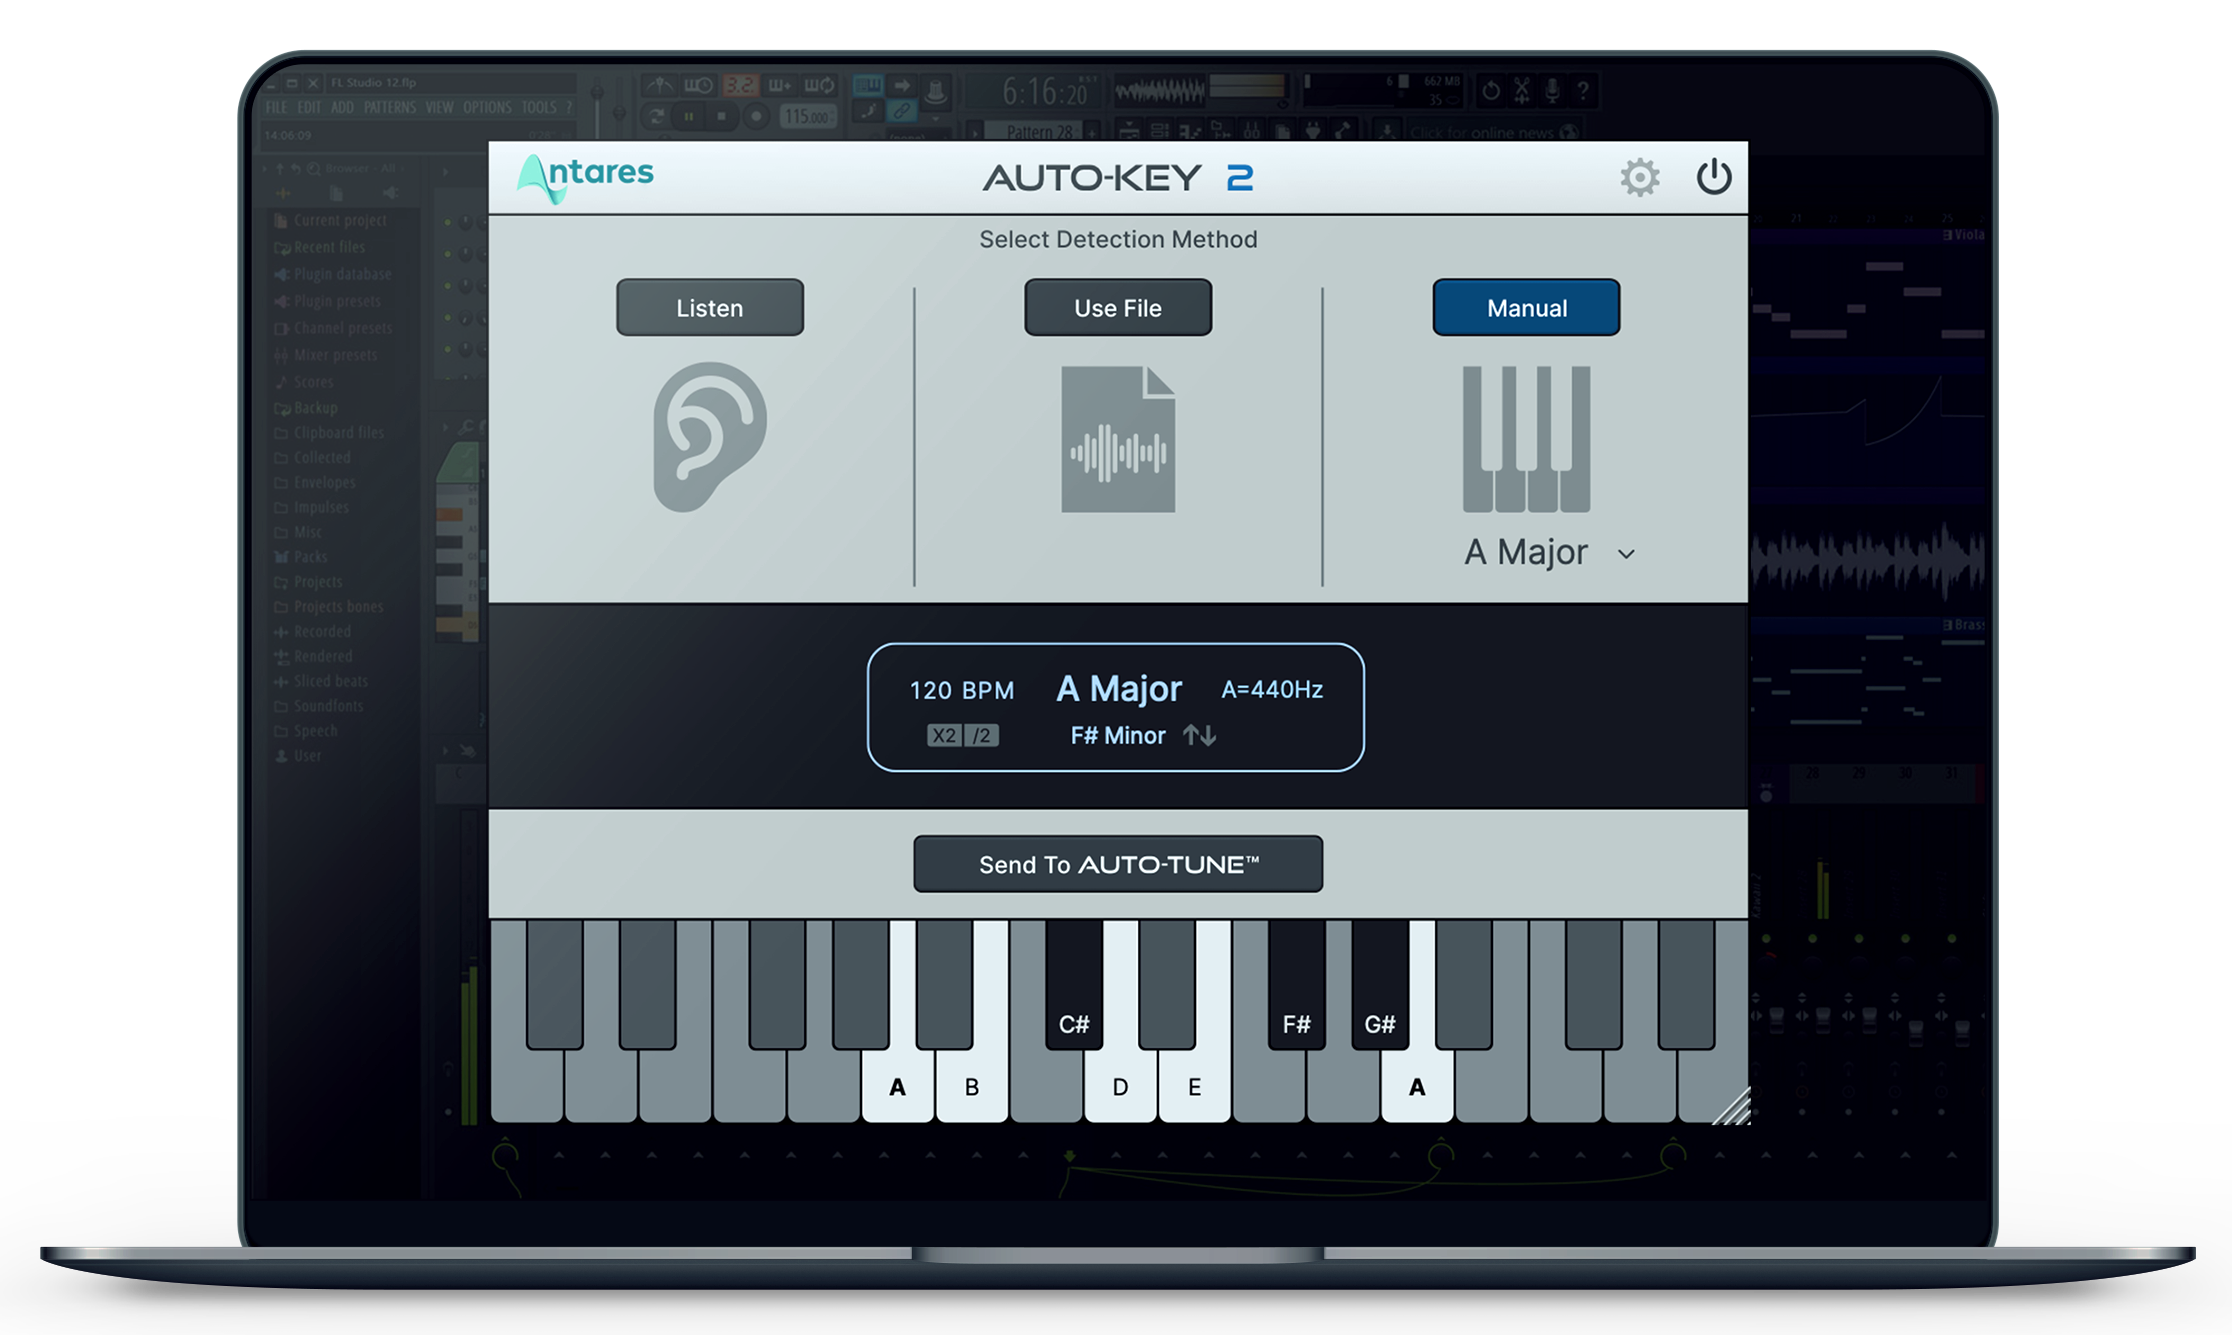Open the Auto-Key settings gear
Viewport: 2232px width, 1335px height.
1638,176
